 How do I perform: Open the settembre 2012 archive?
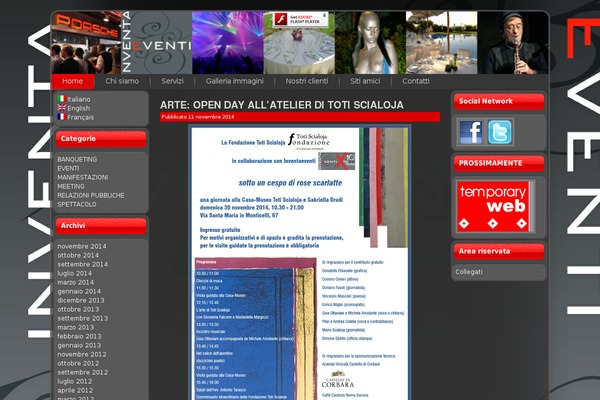click(83, 372)
